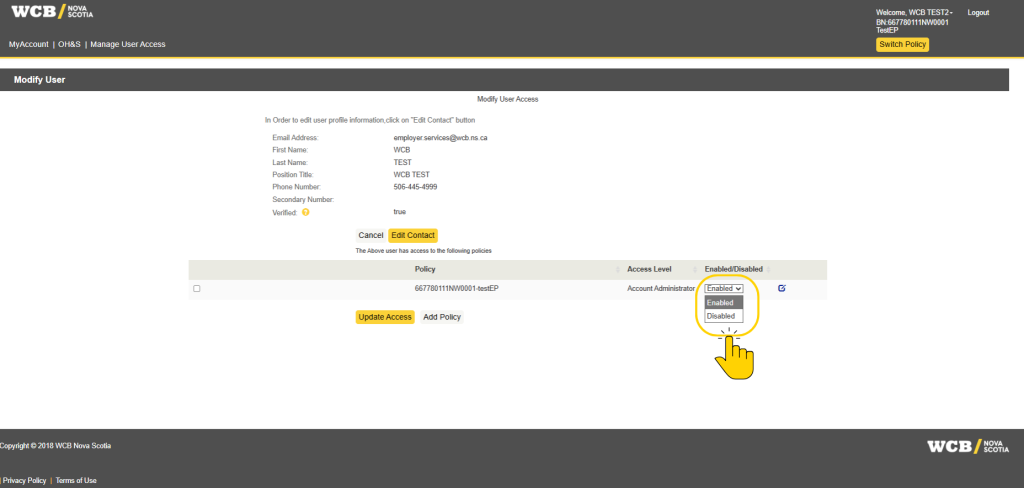The height and width of the screenshot is (488, 1024).
Task: Open the Terms of Use footer link
Action: pyautogui.click(x=76, y=480)
